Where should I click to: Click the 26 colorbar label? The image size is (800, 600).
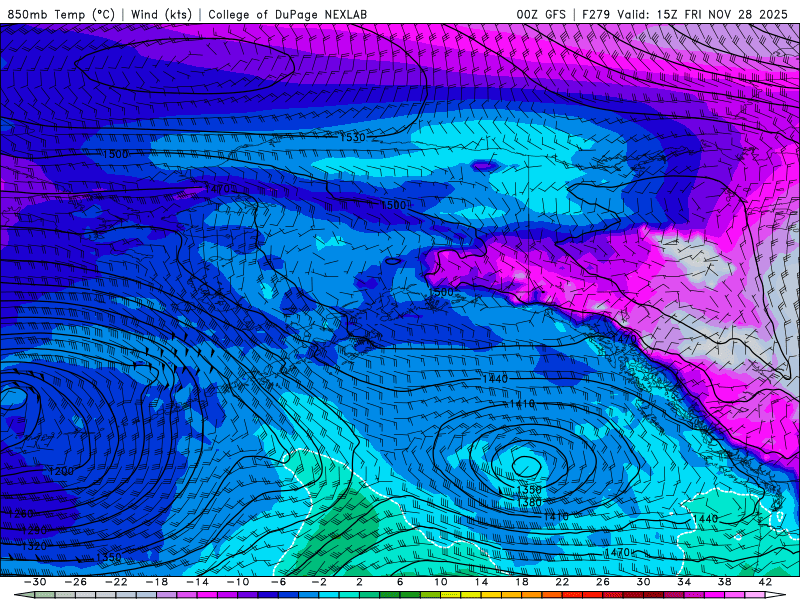pyautogui.click(x=603, y=582)
